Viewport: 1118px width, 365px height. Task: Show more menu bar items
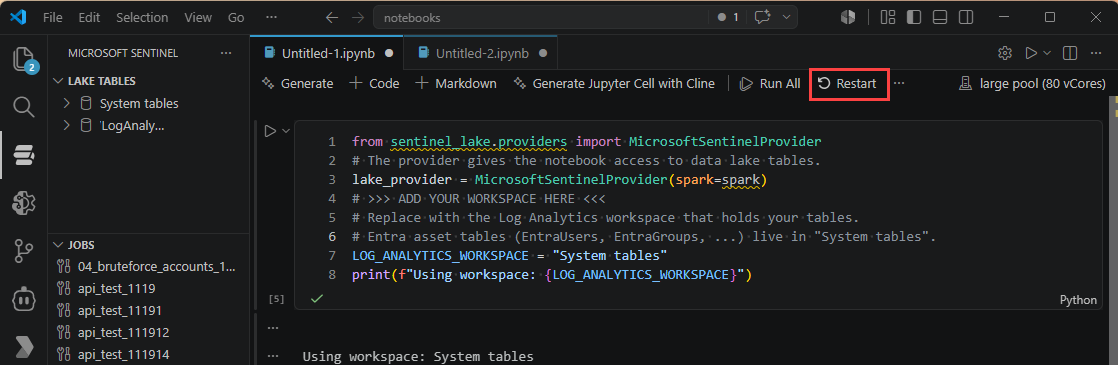271,17
